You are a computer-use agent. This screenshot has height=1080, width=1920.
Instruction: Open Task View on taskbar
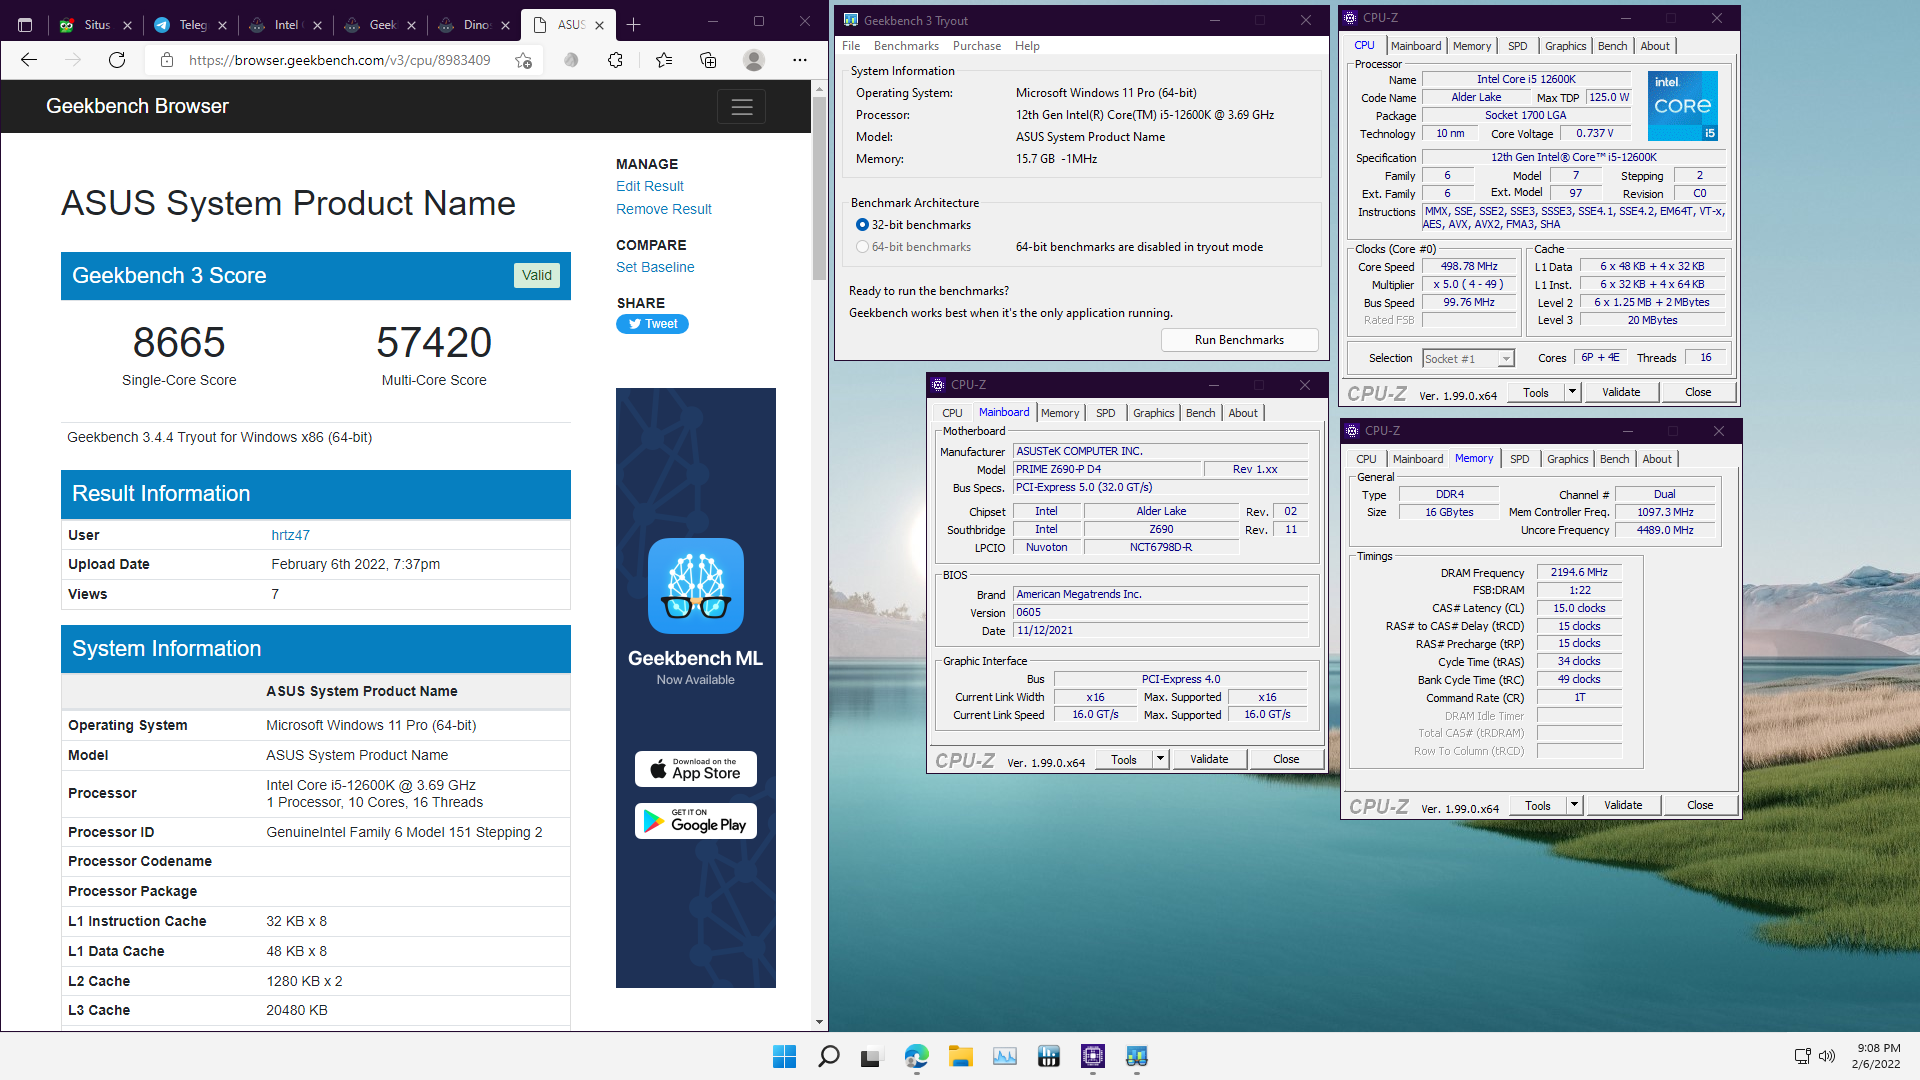click(x=871, y=1056)
